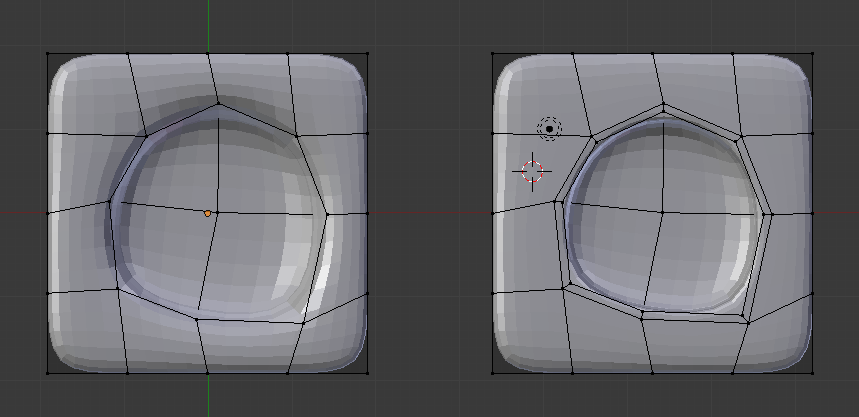The image size is (859, 417).
Task: Click the red-white 3D cursor crosshair
Action: pyautogui.click(x=532, y=172)
